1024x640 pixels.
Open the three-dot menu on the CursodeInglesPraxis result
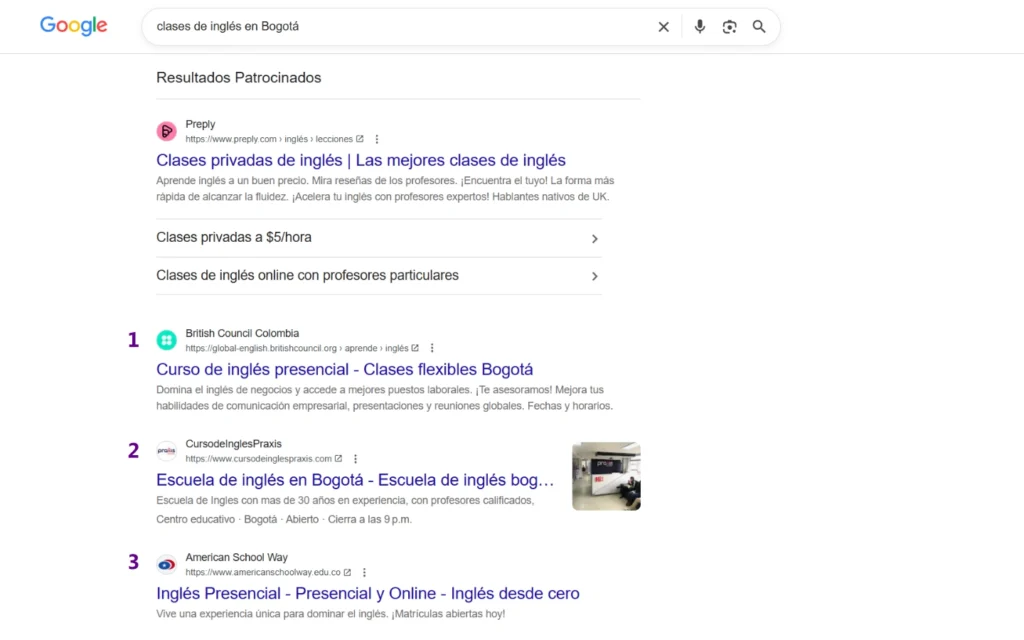pos(355,458)
